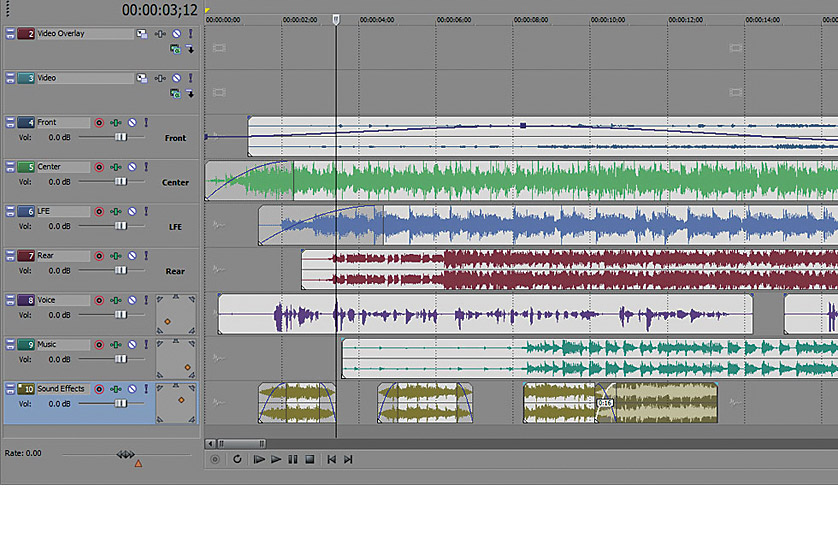This screenshot has width=838, height=555.
Task: Open track motion for Video Overlay track
Action: coord(141,34)
